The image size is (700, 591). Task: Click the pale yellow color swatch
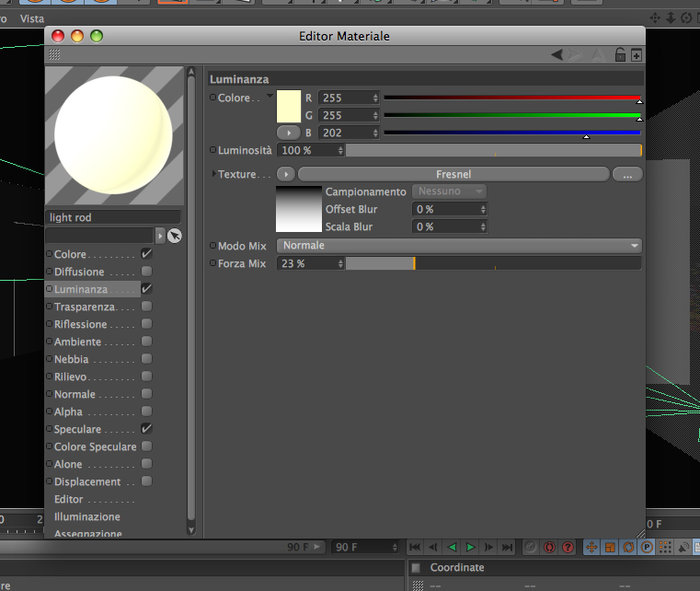[289, 106]
